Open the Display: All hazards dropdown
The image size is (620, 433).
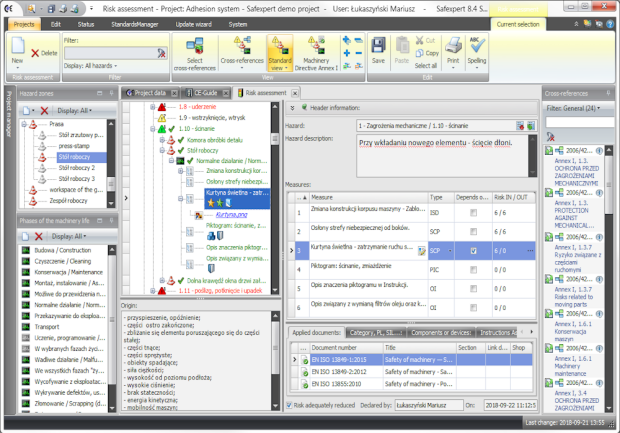click(x=95, y=64)
